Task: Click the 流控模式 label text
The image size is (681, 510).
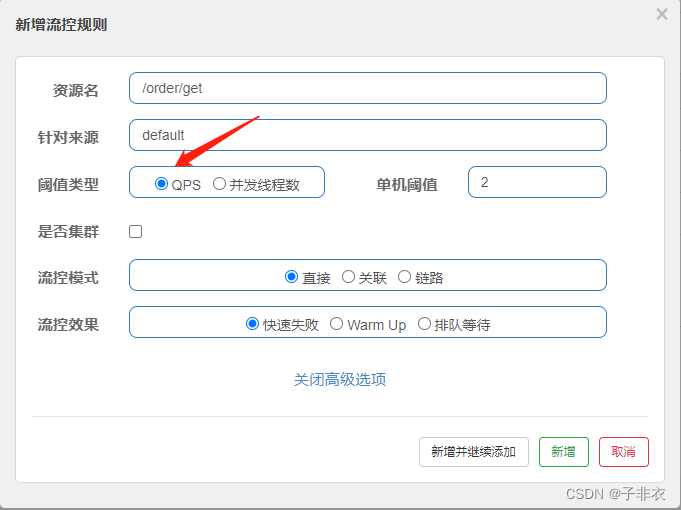Action: coord(68,278)
